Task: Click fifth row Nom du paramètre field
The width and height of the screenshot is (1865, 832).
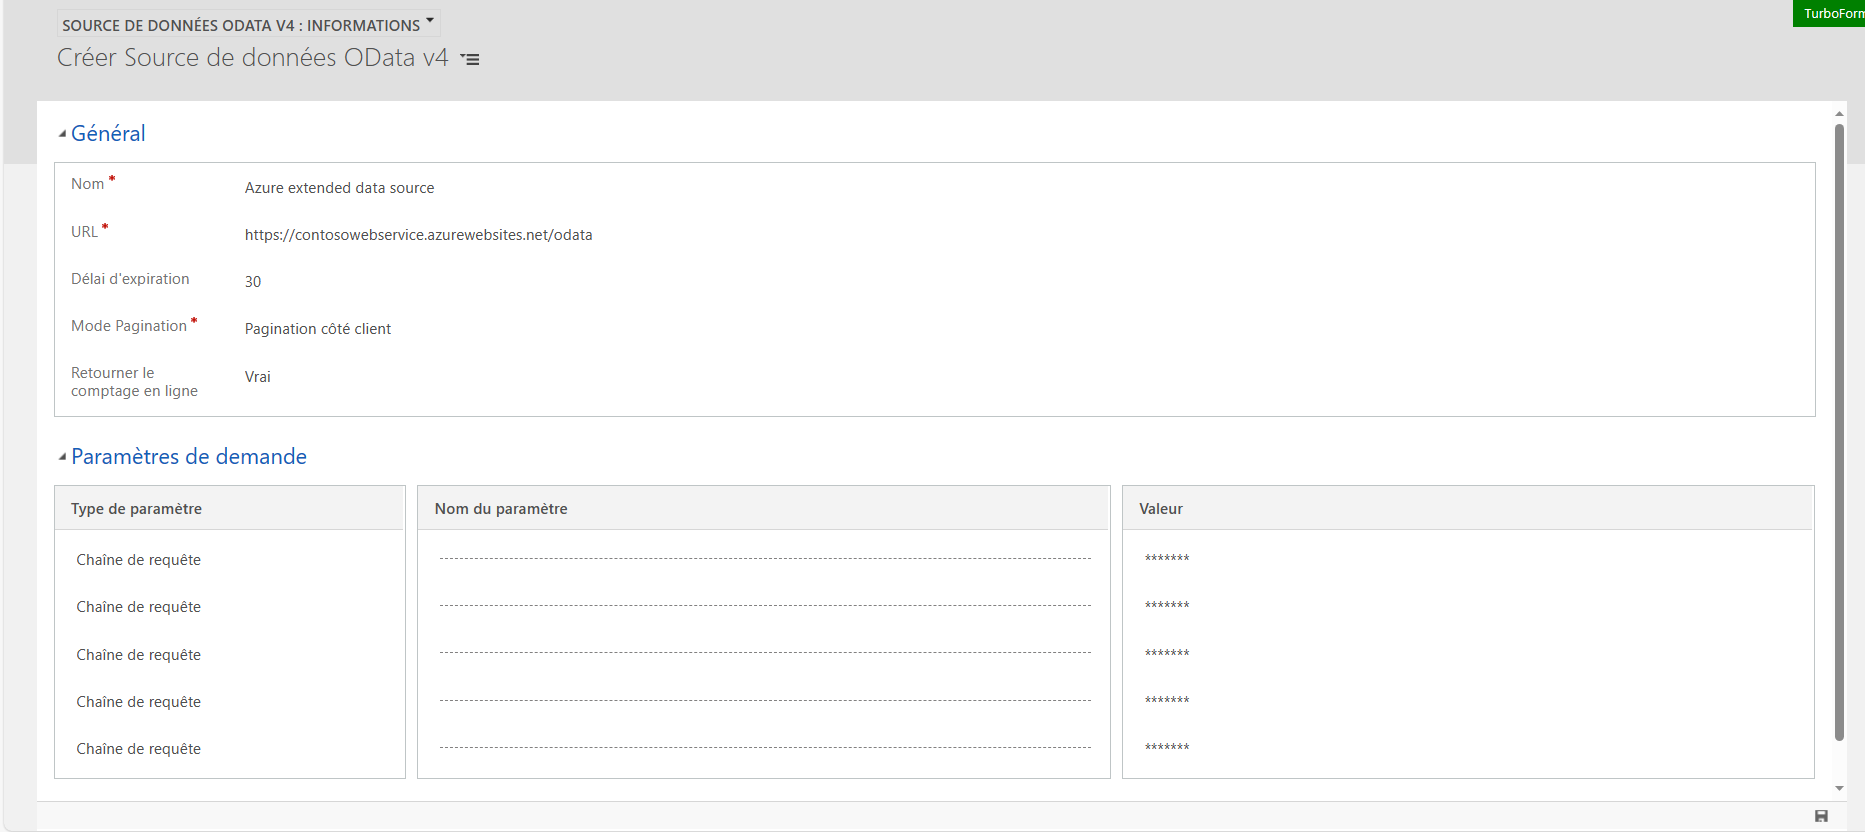Action: point(764,748)
